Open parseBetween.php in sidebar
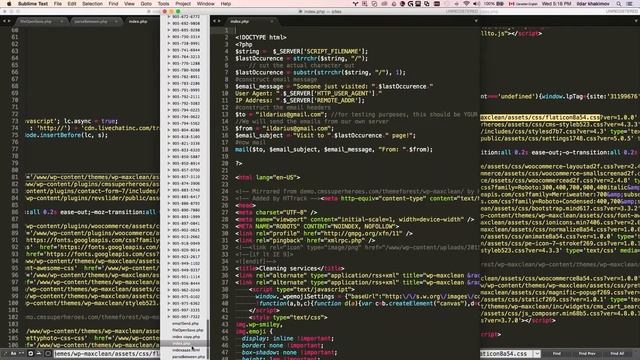The width and height of the screenshot is (640, 360). 188,356
